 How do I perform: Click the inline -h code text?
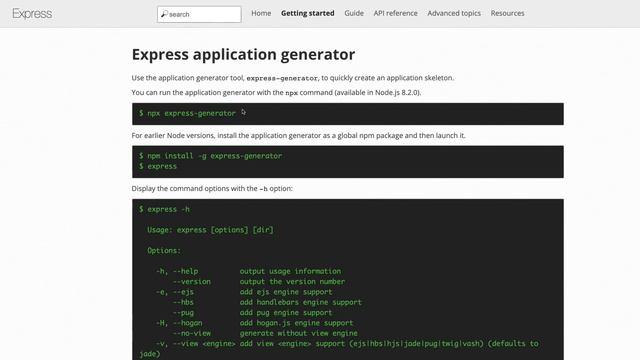click(263, 189)
